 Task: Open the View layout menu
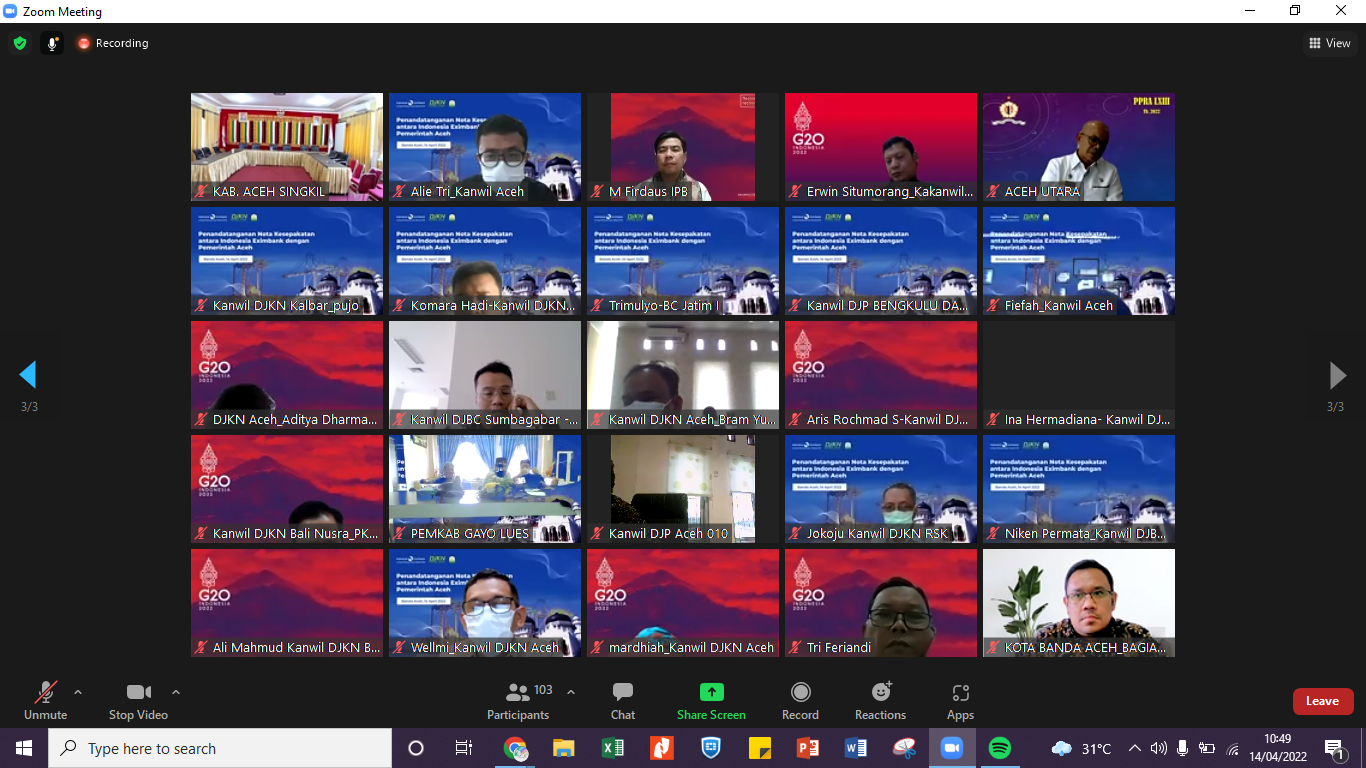point(1329,43)
